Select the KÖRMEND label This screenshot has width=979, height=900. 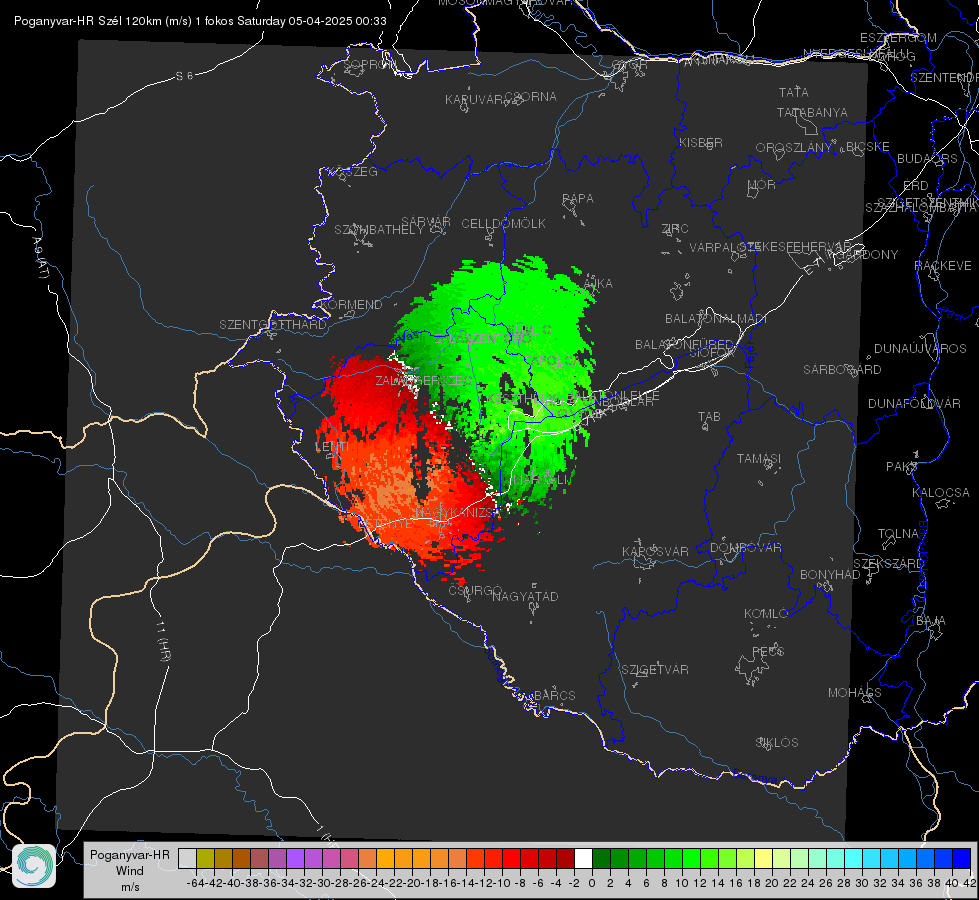point(351,305)
